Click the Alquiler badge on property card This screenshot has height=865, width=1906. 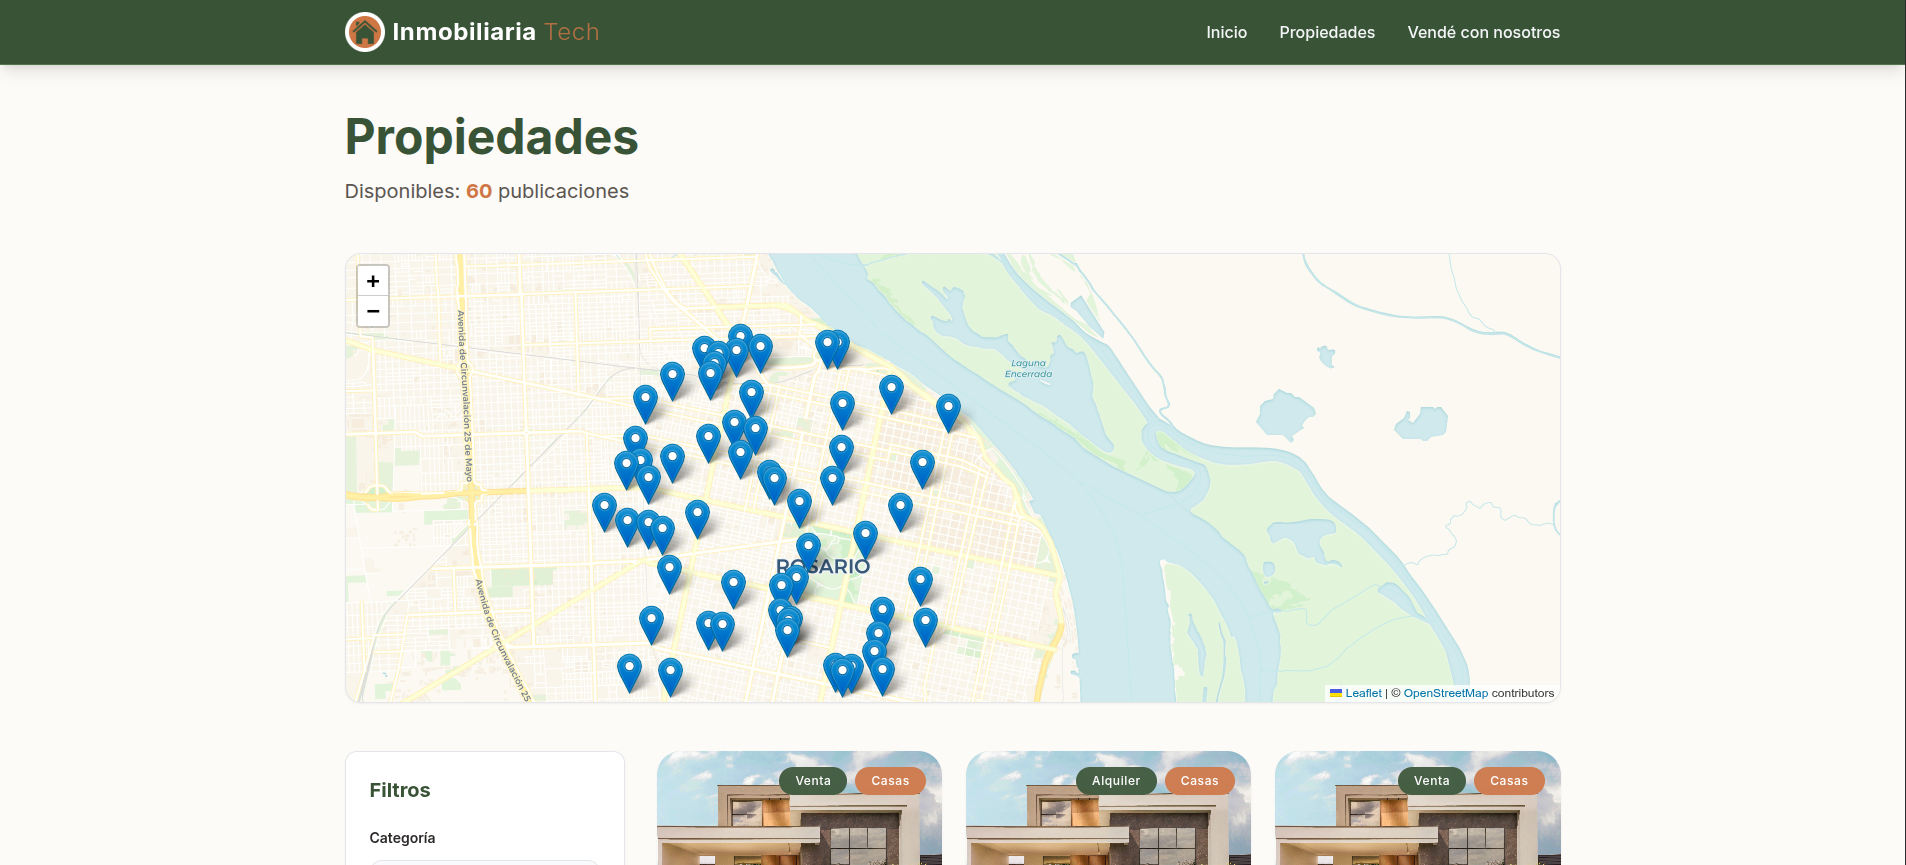pyautogui.click(x=1116, y=781)
